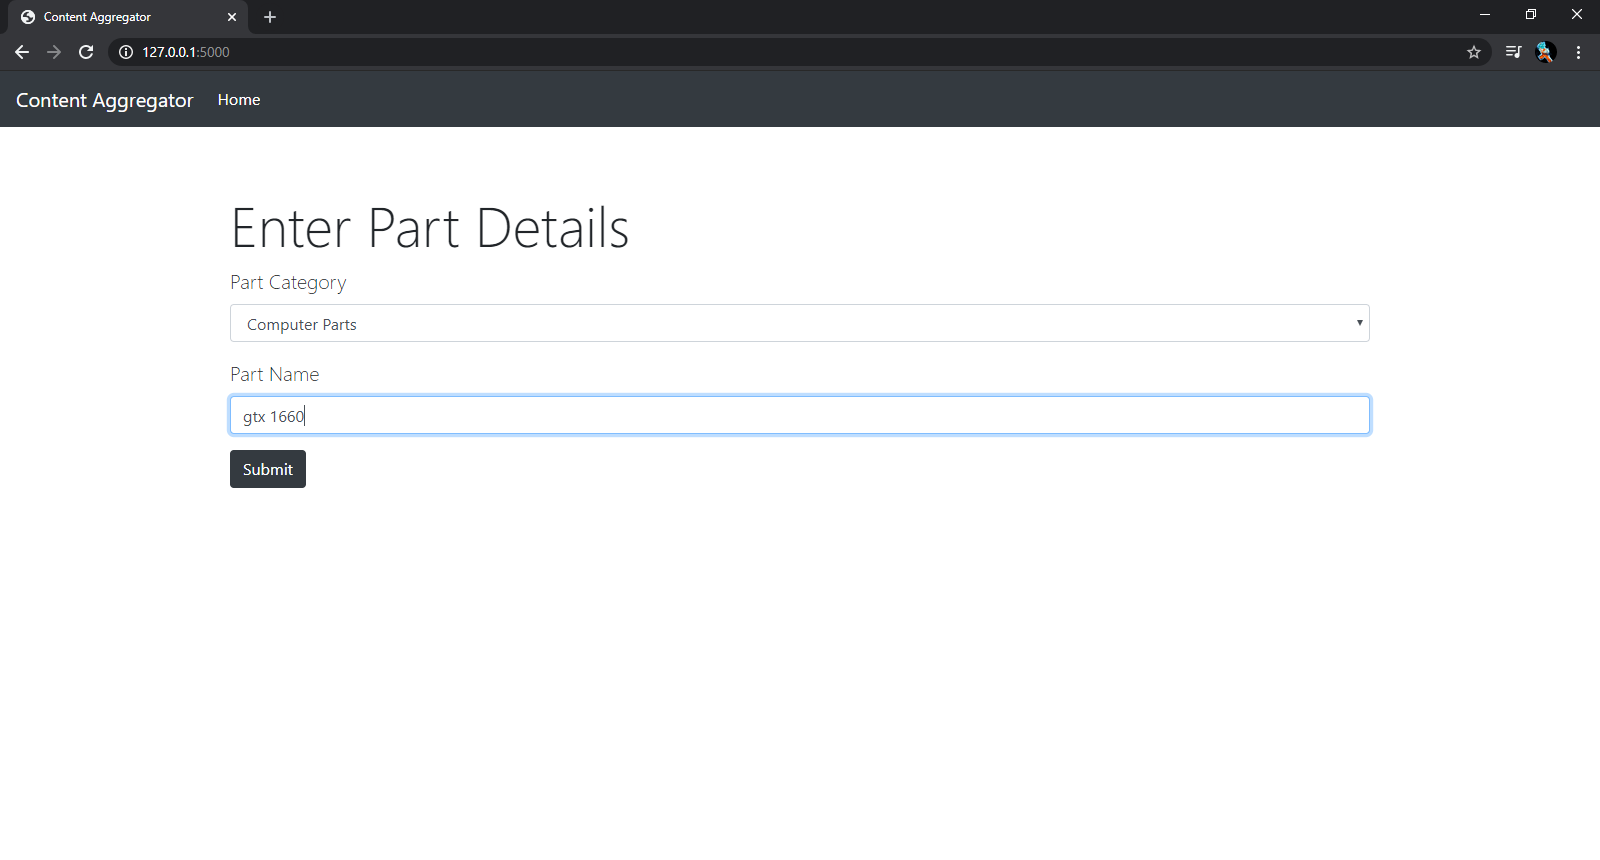Minimize the browser window
This screenshot has height=860, width=1600.
1485,15
